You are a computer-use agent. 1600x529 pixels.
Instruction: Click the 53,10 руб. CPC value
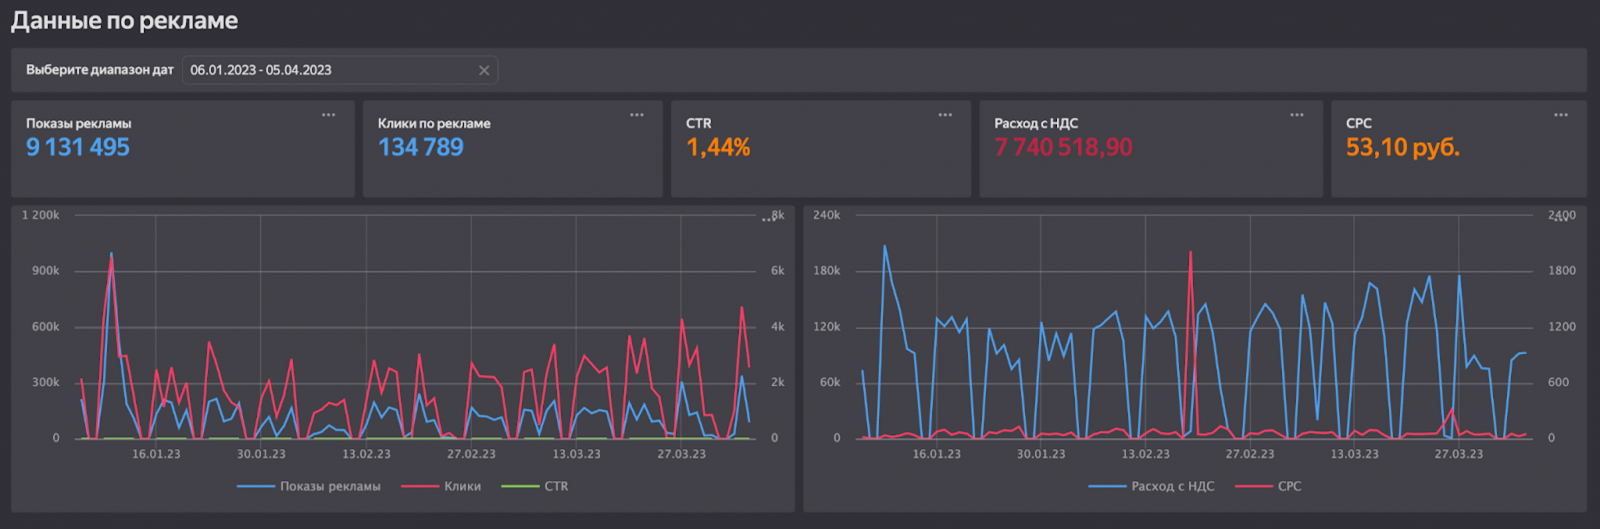(x=1402, y=147)
